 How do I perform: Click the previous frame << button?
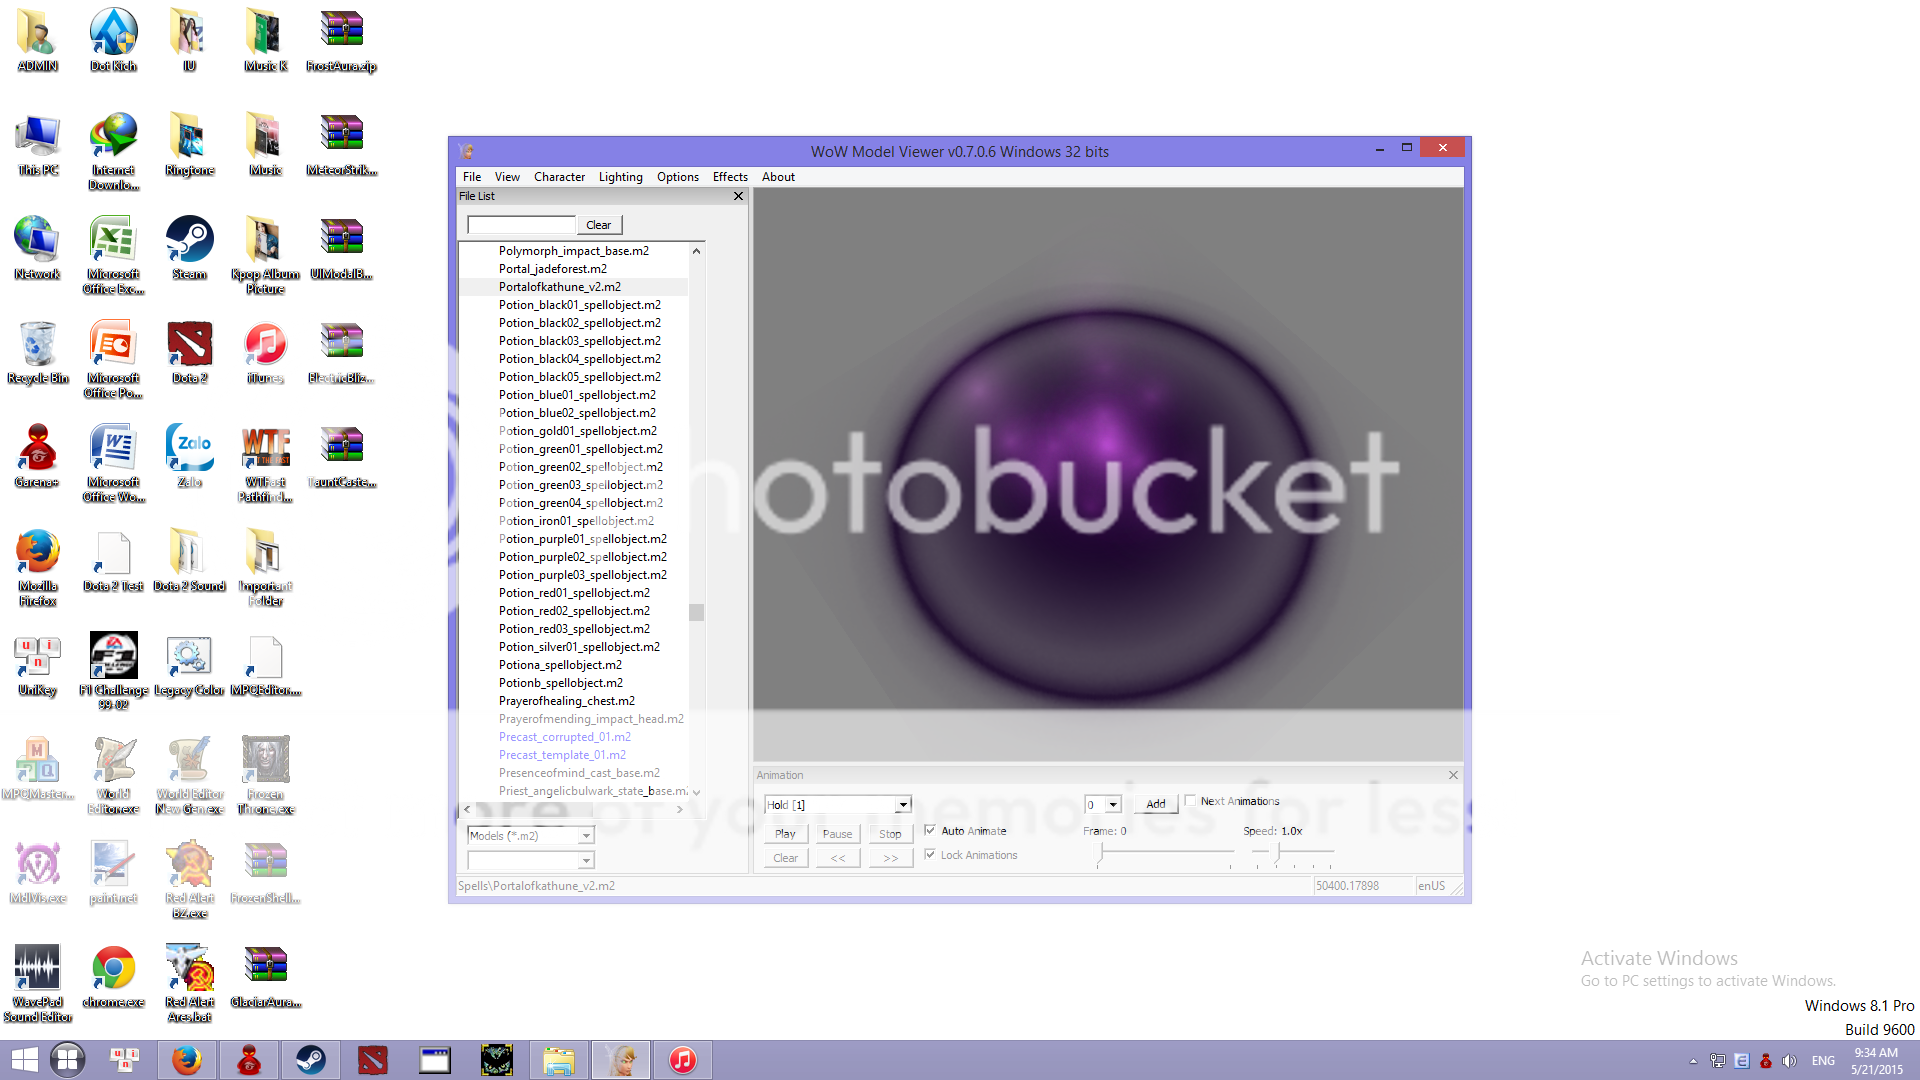(837, 858)
